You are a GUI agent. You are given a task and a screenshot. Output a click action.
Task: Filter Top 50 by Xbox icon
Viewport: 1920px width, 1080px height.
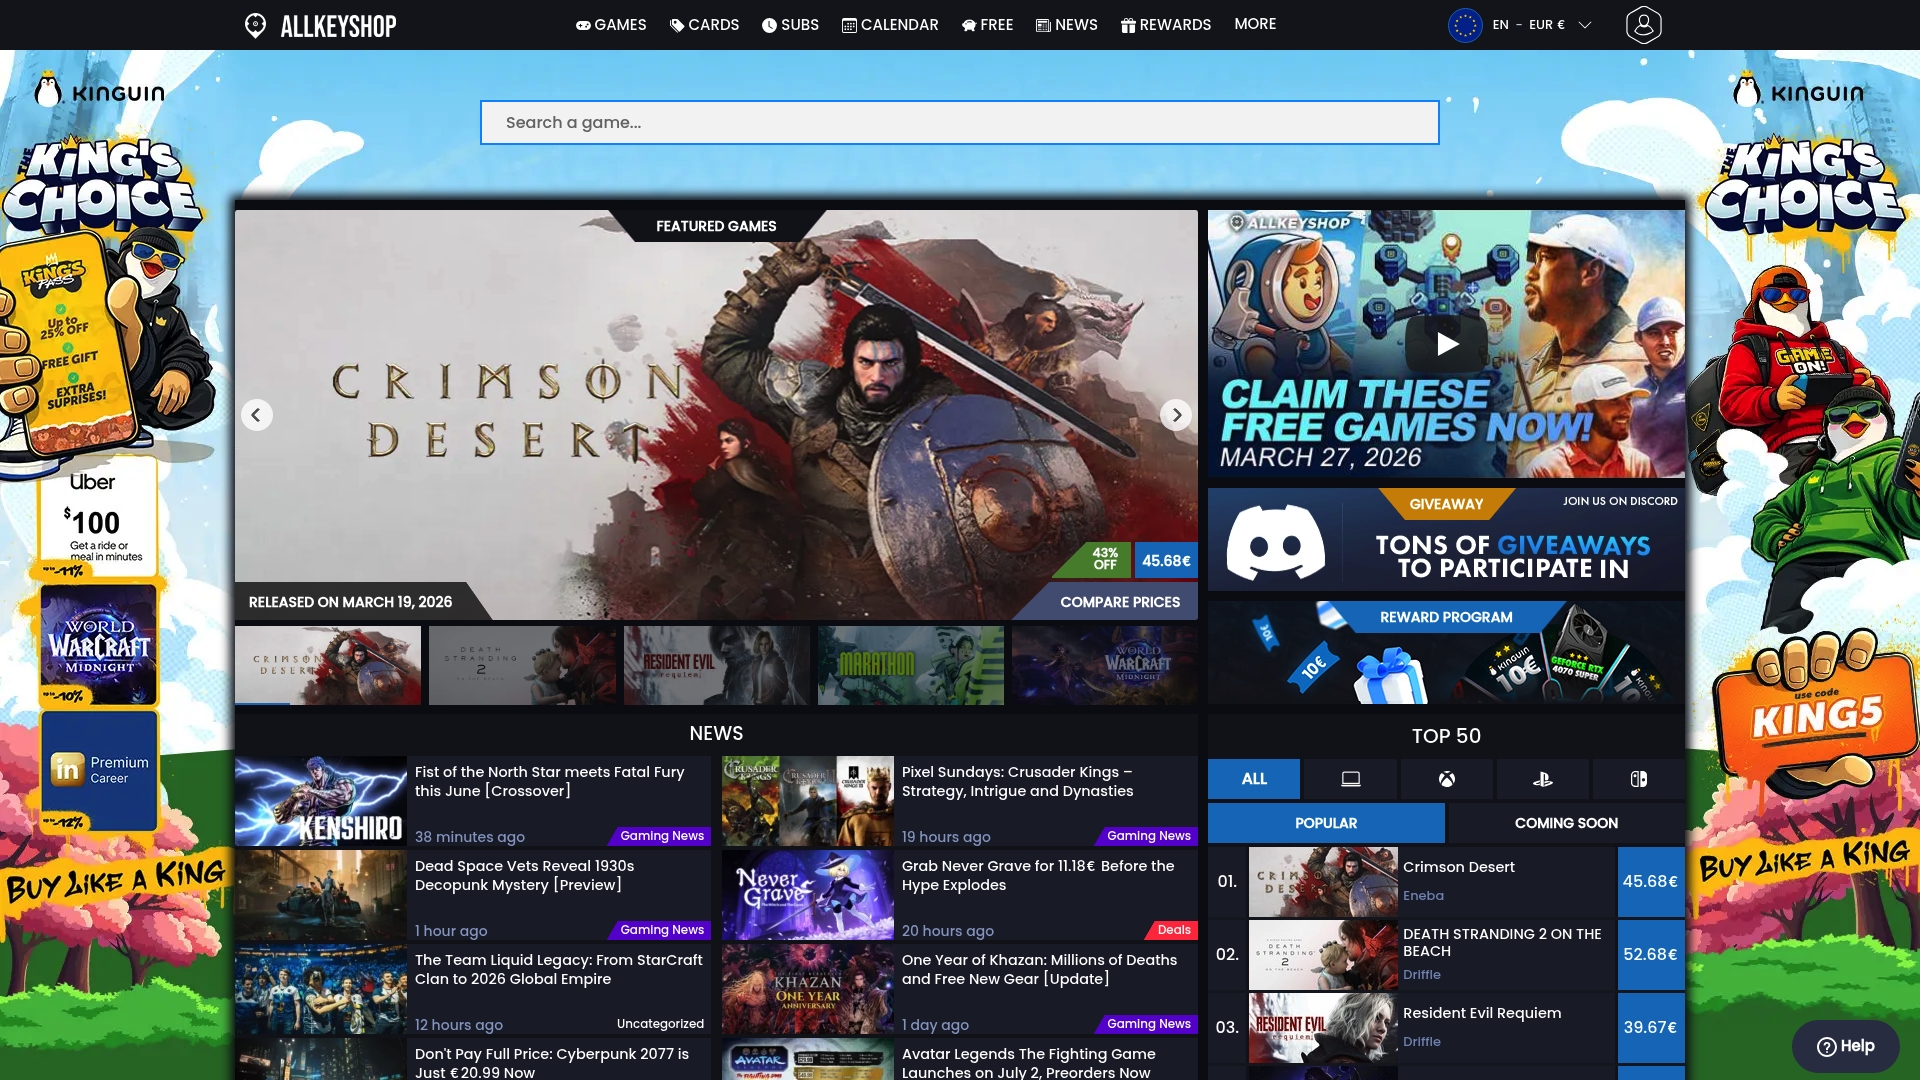click(x=1446, y=779)
